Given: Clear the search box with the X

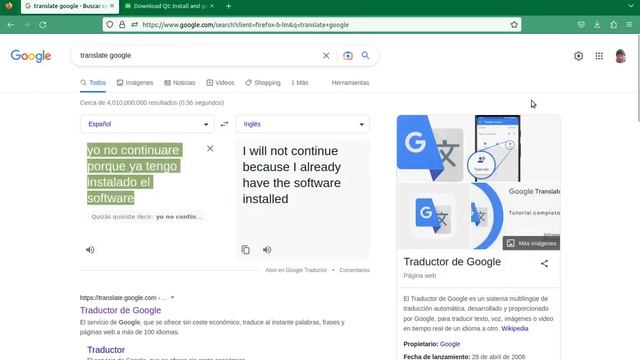Looking at the screenshot, I should [326, 56].
